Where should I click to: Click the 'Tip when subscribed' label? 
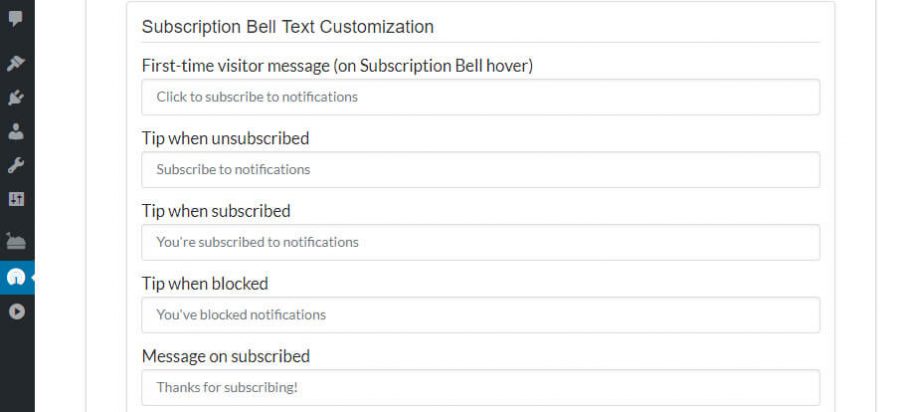pyautogui.click(x=216, y=211)
